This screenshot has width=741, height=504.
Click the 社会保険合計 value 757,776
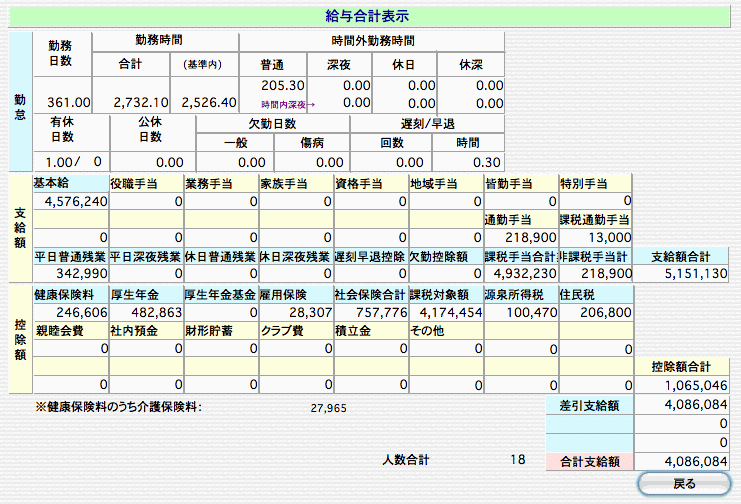[370, 312]
